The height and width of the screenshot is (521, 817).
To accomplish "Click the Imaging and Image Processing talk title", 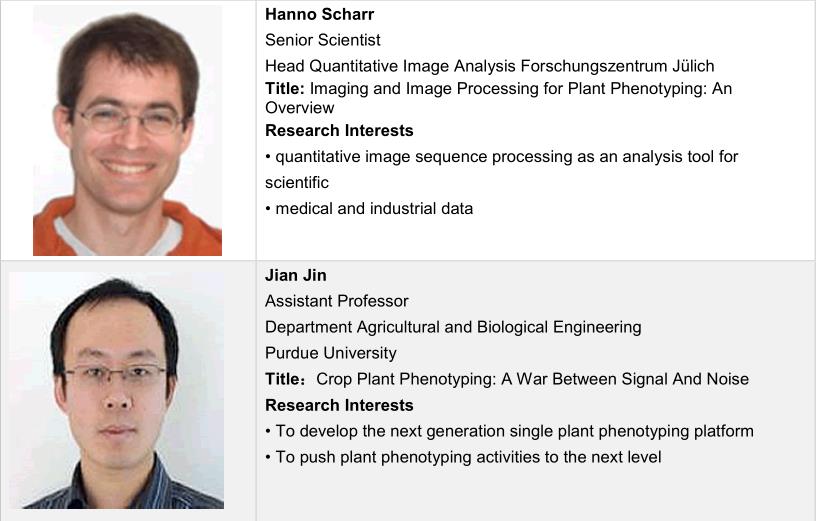I will (x=520, y=88).
